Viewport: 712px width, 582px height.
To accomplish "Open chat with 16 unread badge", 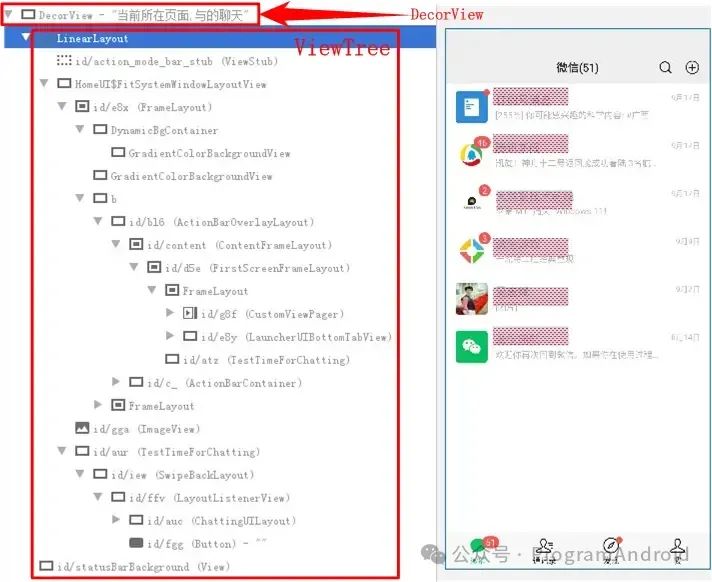I will click(x=578, y=154).
